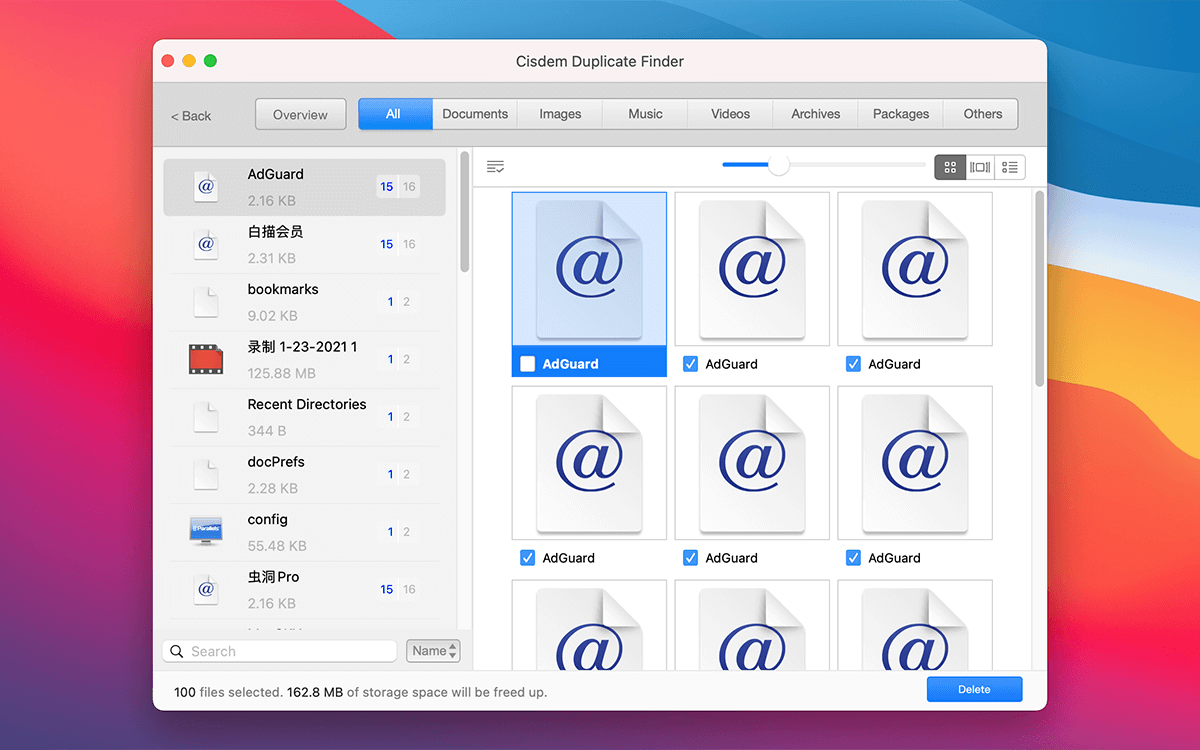Open the Name sort dropdown
The width and height of the screenshot is (1200, 750).
433,651
